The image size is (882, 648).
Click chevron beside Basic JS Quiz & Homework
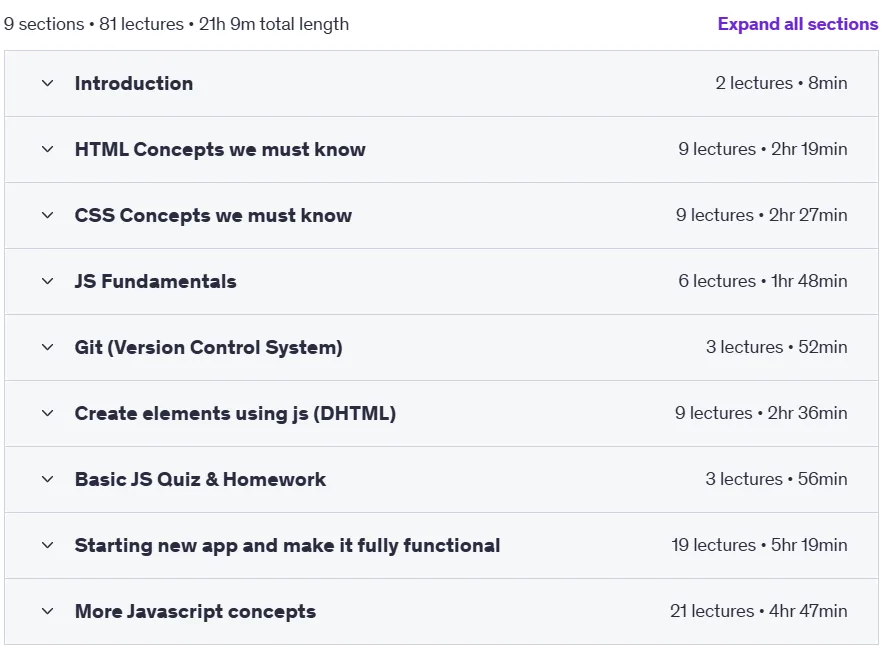(x=48, y=479)
